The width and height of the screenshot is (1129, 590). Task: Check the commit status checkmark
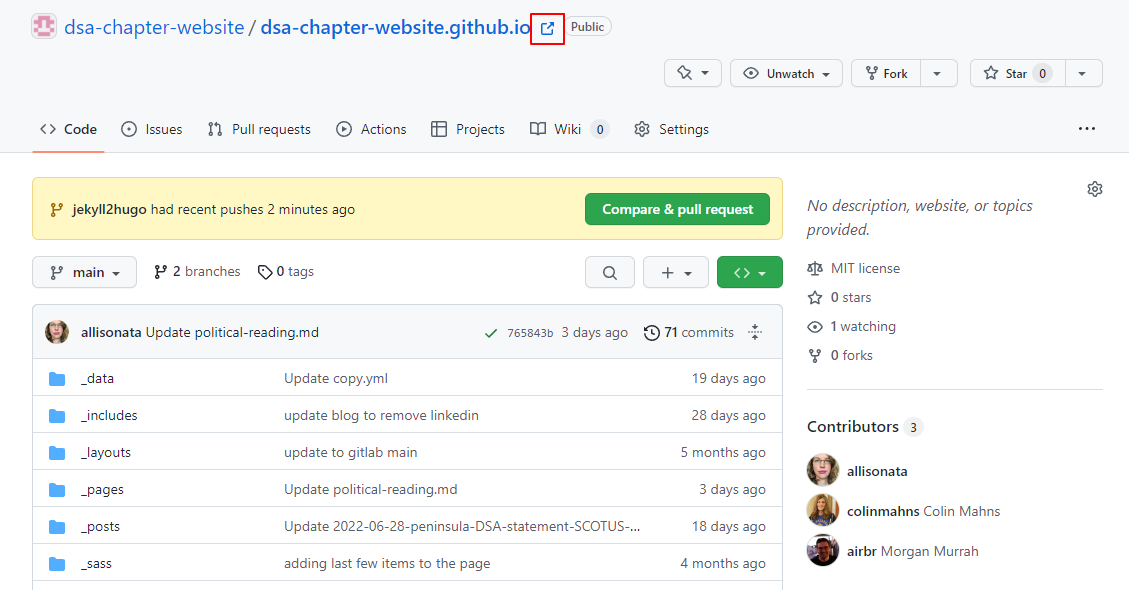point(491,333)
